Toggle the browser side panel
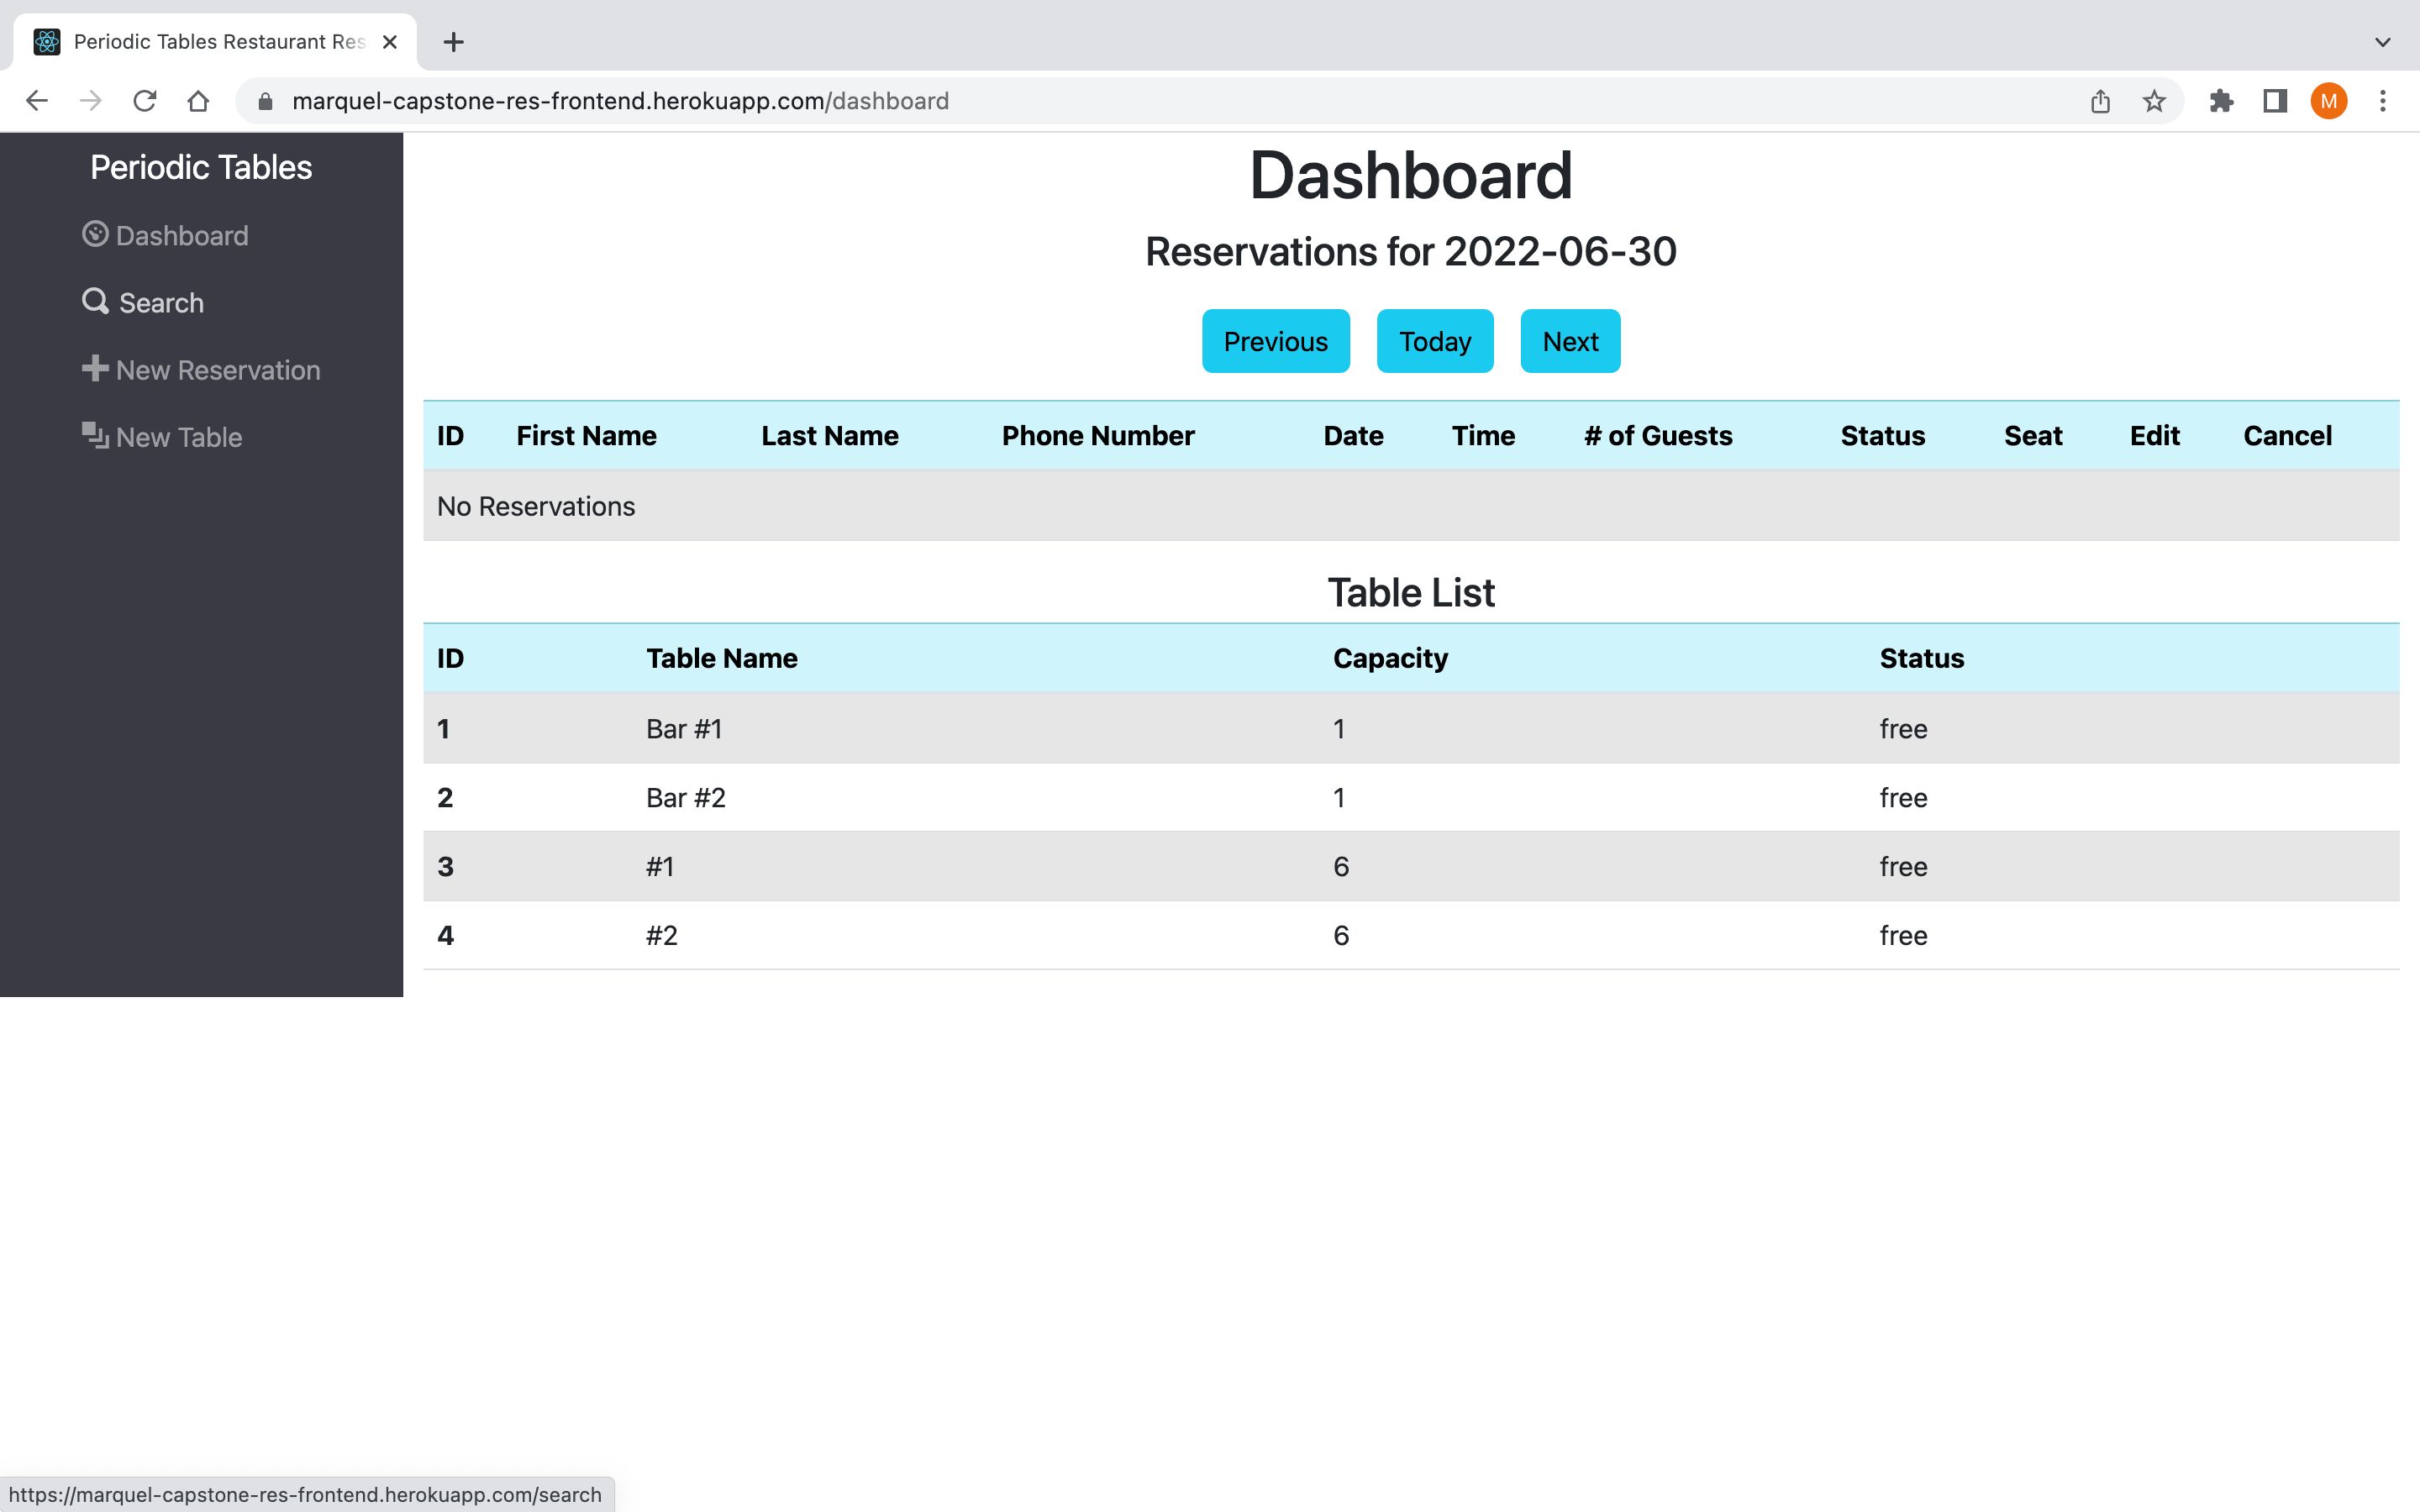This screenshot has width=2420, height=1512. 2275,101
